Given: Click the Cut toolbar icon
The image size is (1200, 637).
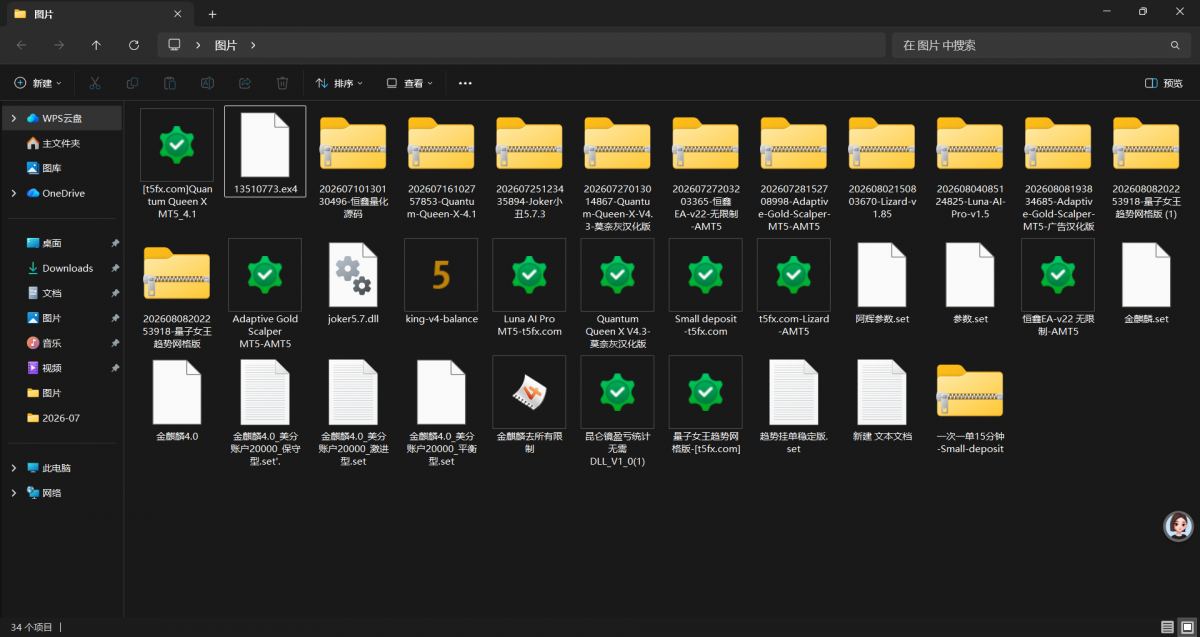Looking at the screenshot, I should (95, 83).
